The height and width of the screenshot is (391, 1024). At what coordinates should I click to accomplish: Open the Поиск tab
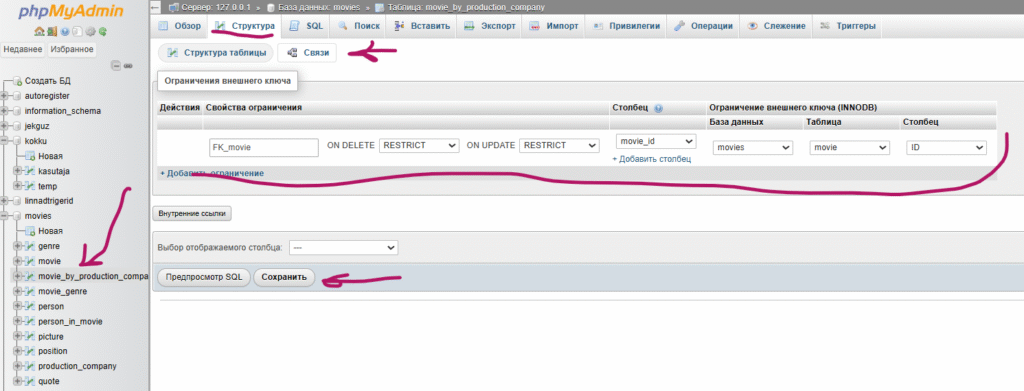[359, 27]
